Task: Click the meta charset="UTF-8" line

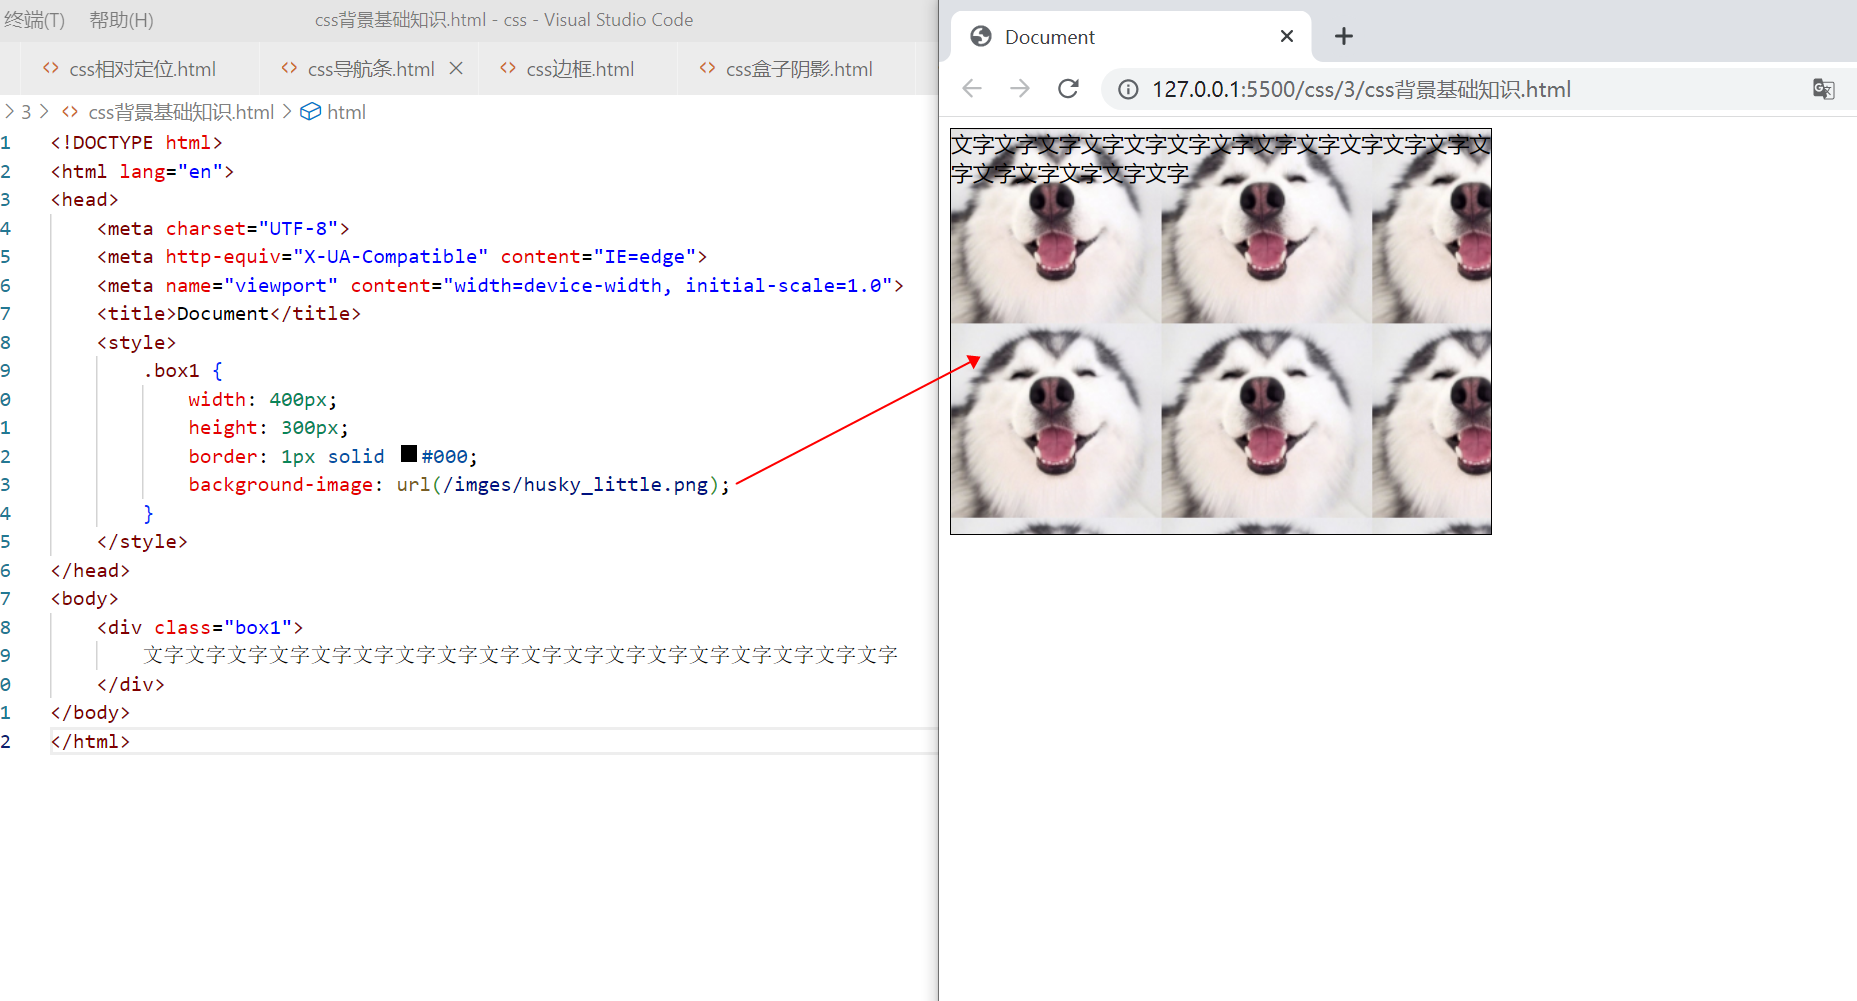Action: tap(223, 229)
